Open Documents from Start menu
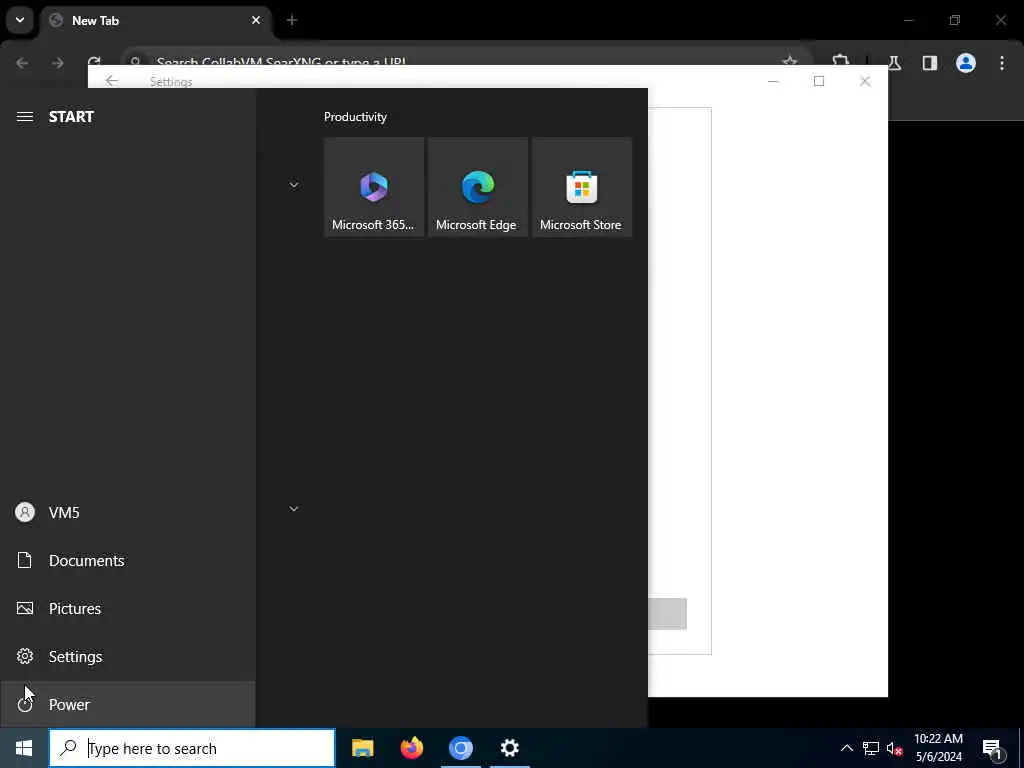Image resolution: width=1024 pixels, height=768 pixels. (x=127, y=560)
